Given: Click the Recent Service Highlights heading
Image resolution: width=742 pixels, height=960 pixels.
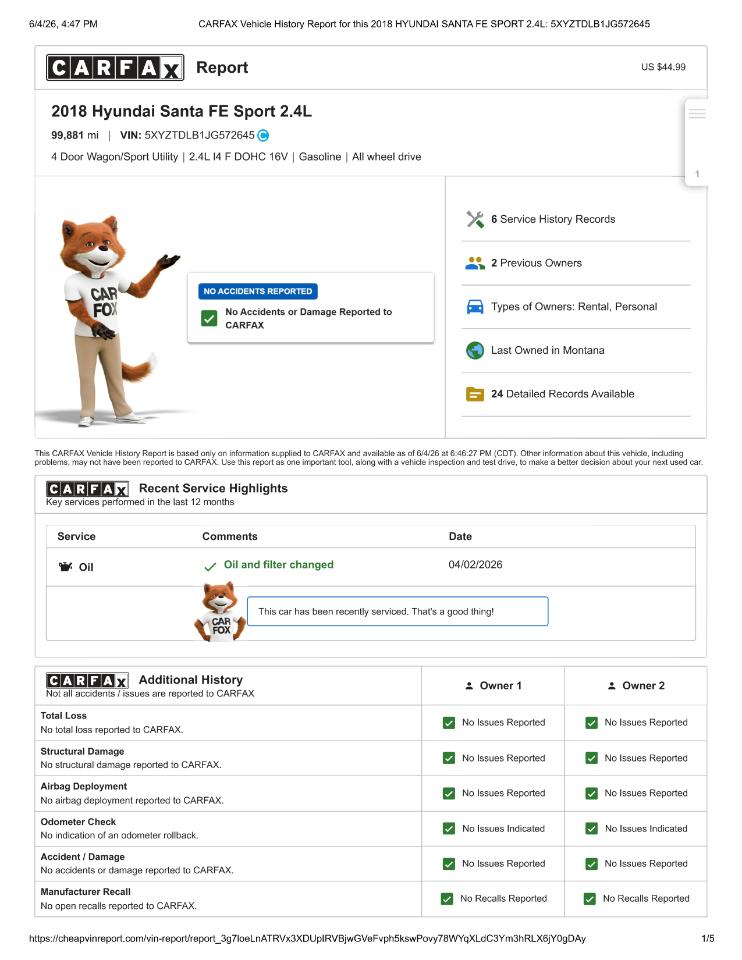Looking at the screenshot, I should click(x=213, y=488).
